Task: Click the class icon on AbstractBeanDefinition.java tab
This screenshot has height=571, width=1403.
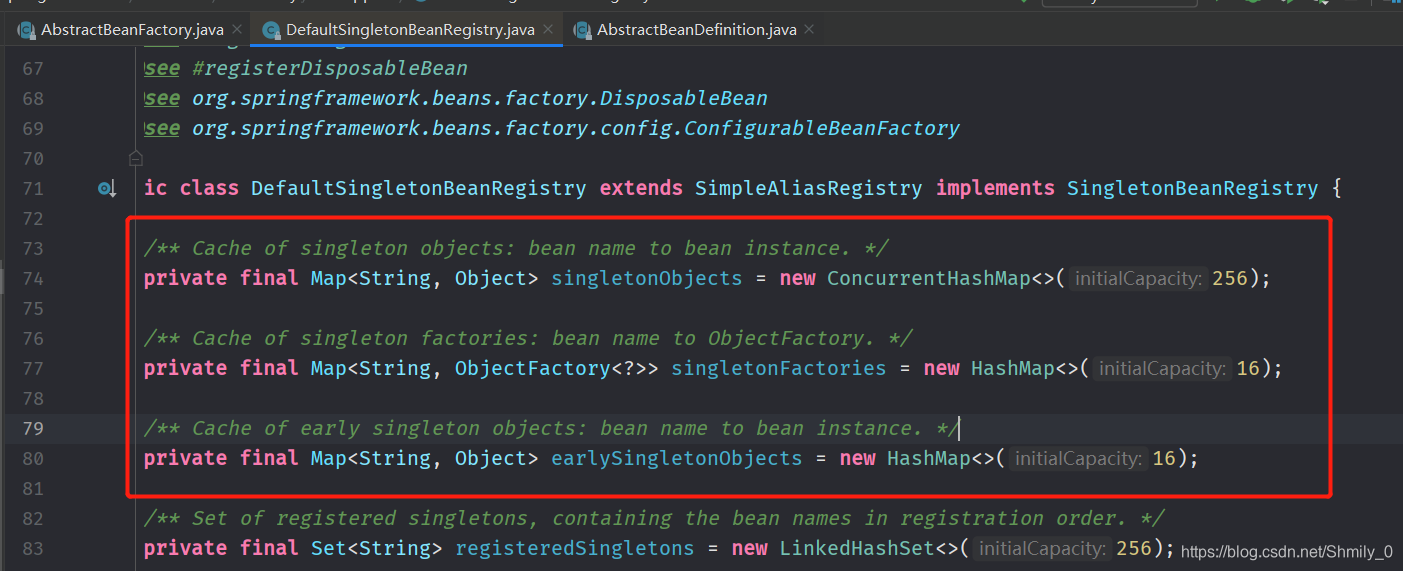Action: (582, 30)
